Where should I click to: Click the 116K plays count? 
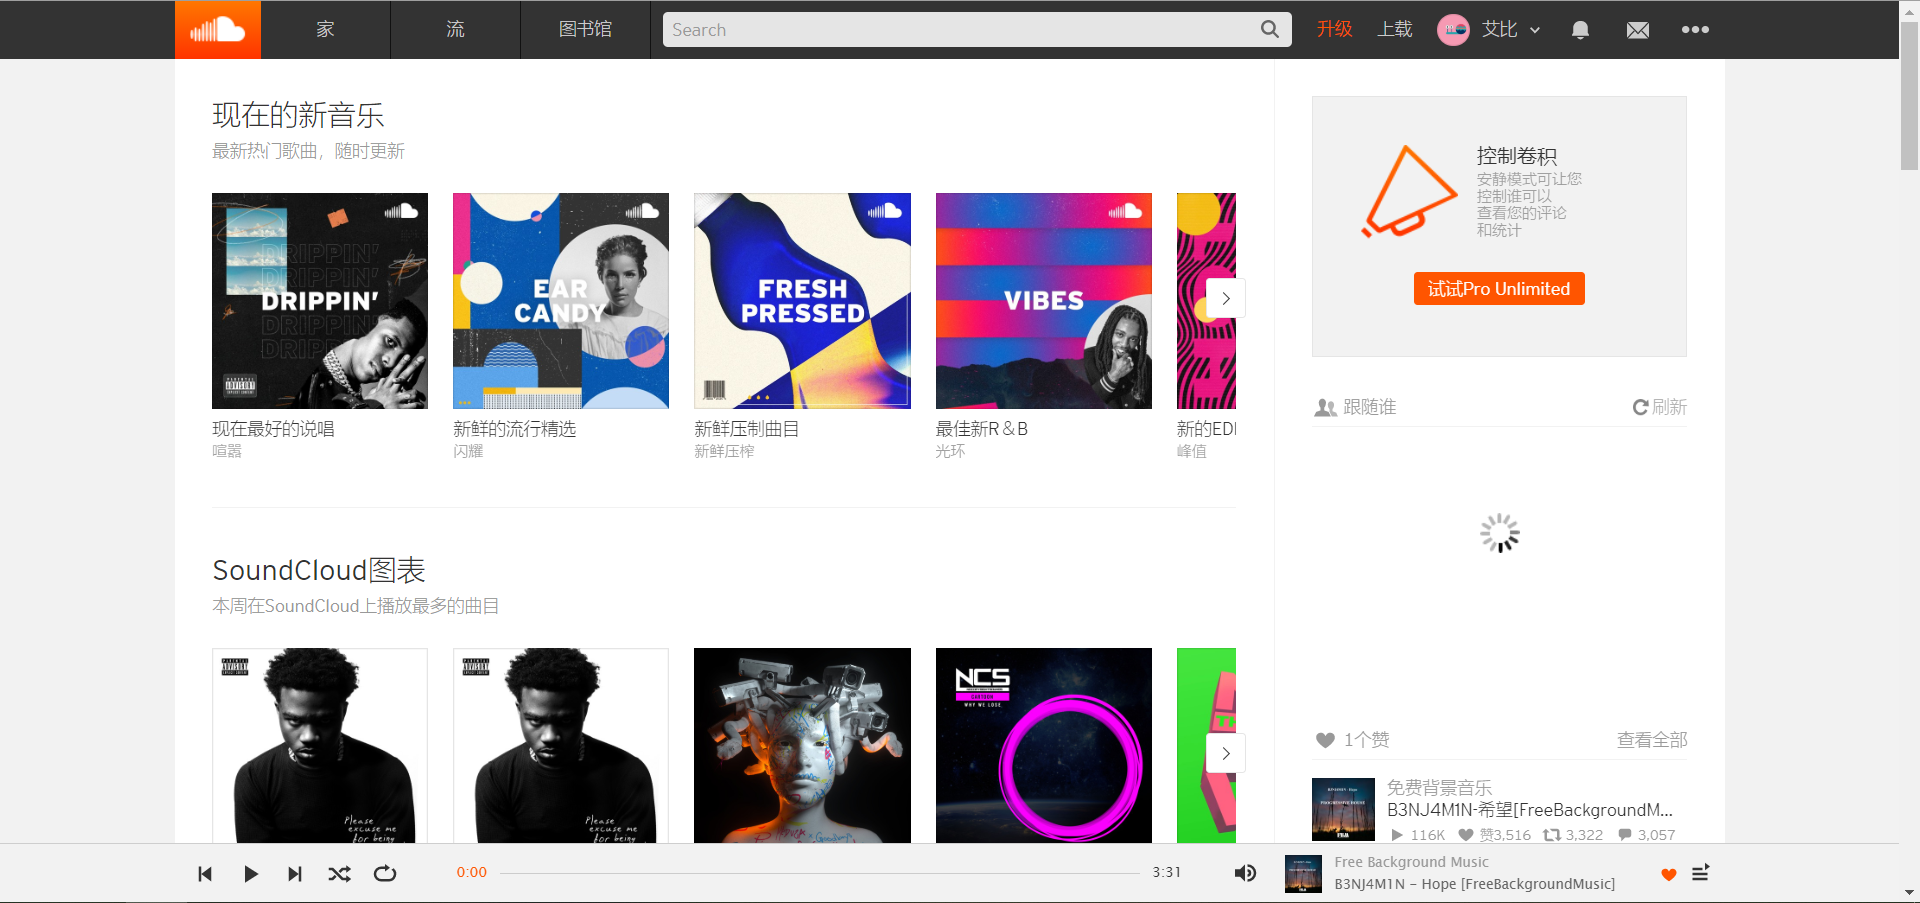point(1418,835)
